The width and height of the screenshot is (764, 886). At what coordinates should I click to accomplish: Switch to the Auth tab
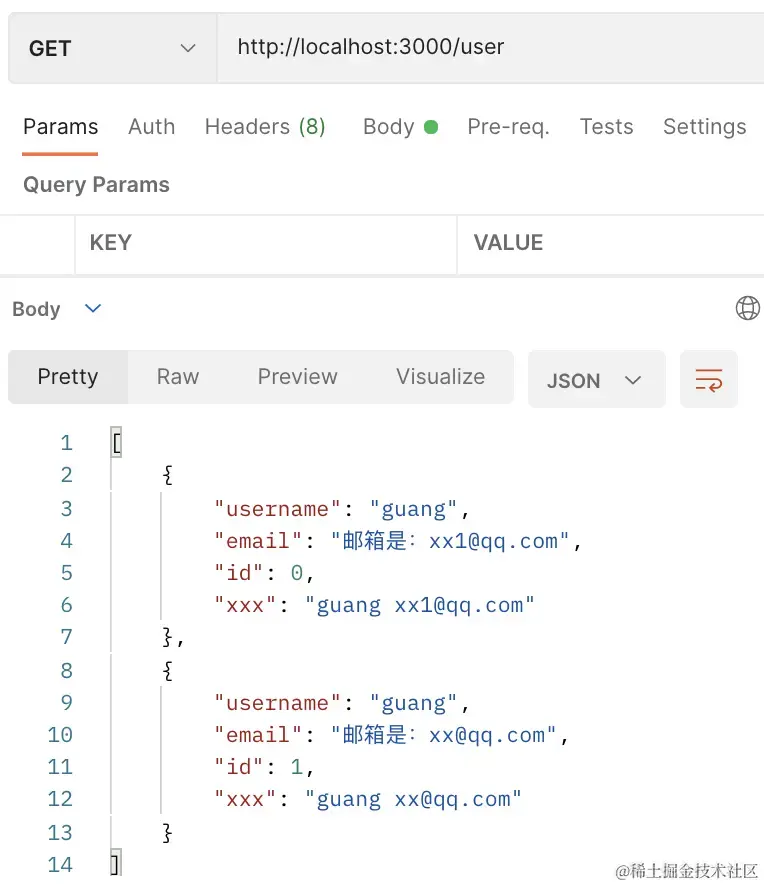pos(151,127)
